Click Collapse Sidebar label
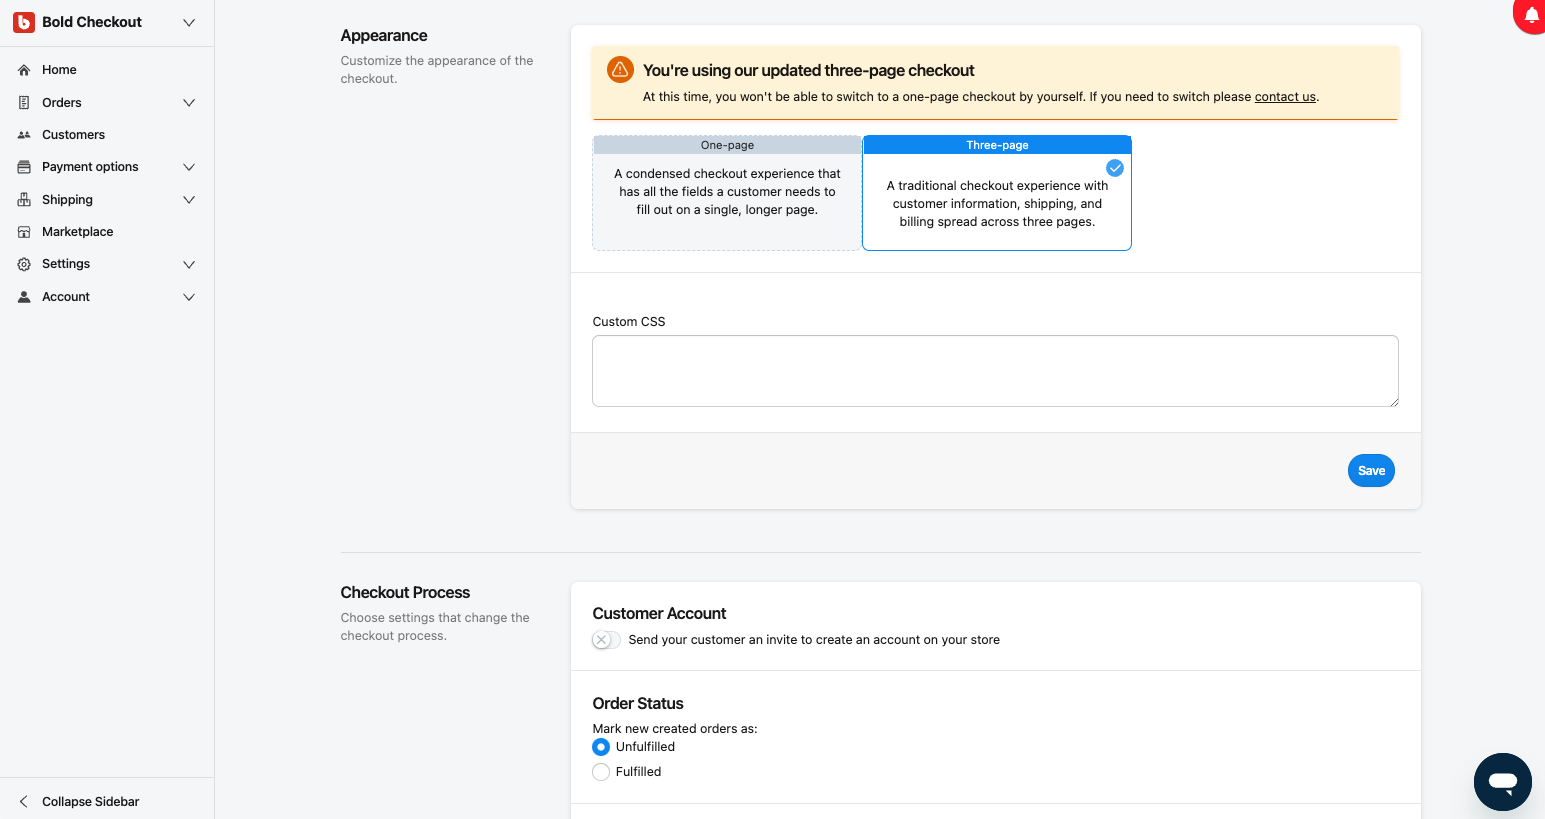1545x819 pixels. pyautogui.click(x=90, y=802)
